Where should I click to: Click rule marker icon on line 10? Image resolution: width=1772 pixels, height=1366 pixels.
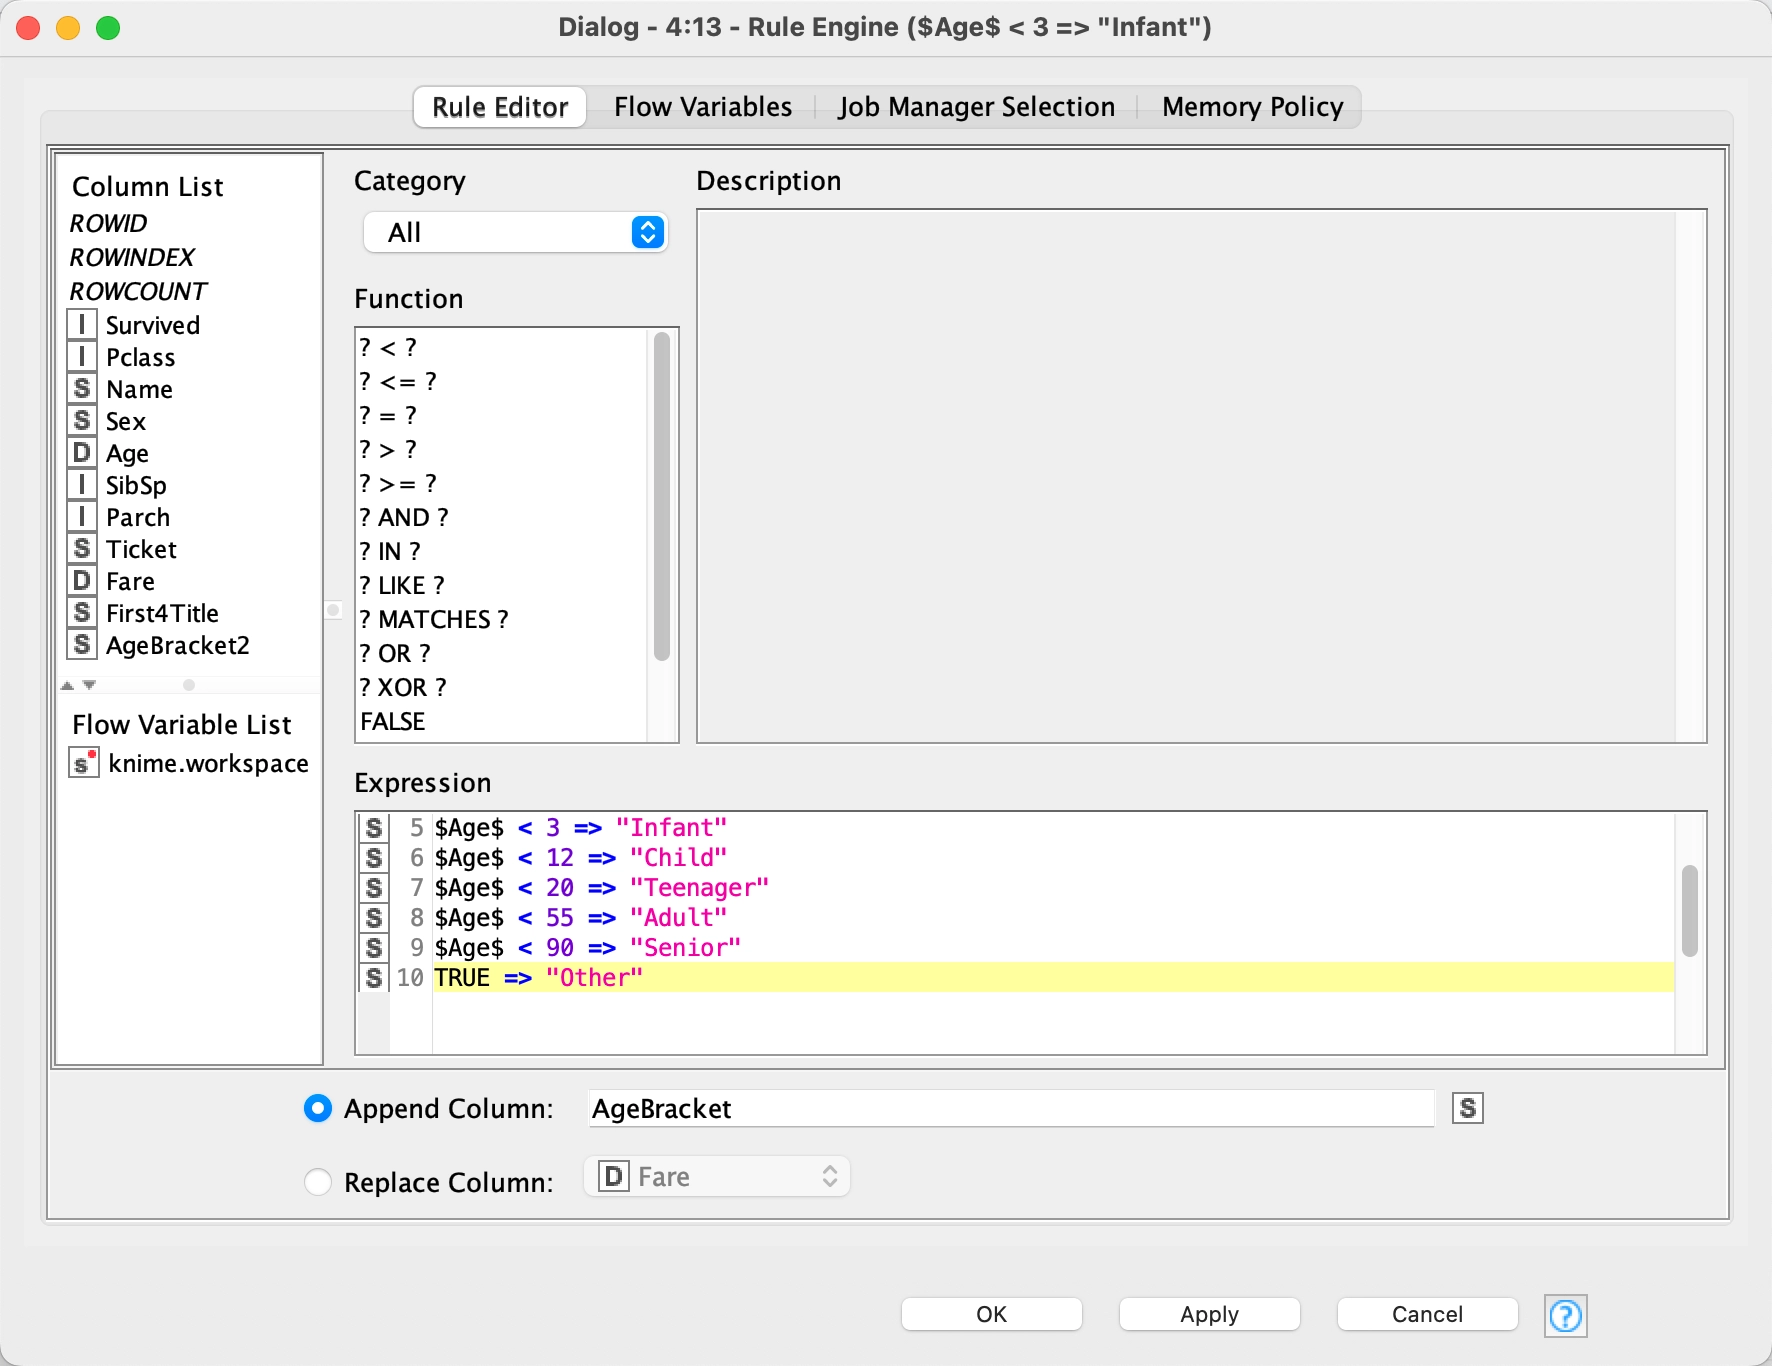(x=374, y=978)
